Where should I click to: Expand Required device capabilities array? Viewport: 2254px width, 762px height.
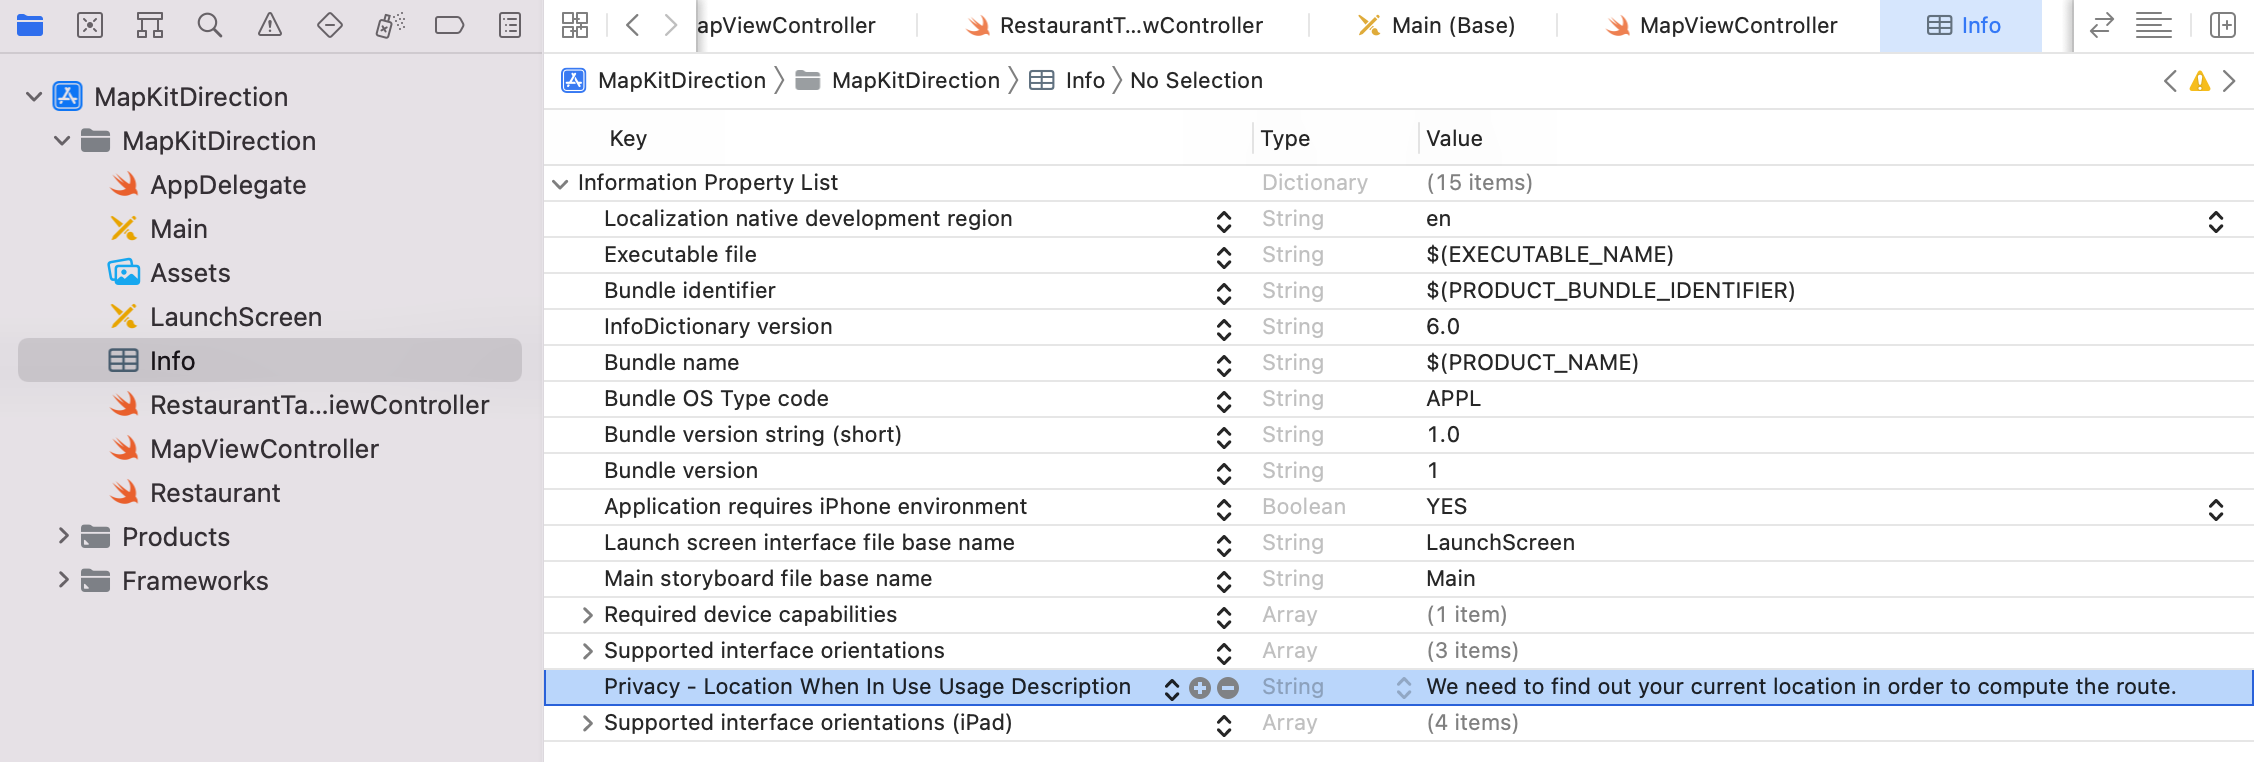point(588,615)
